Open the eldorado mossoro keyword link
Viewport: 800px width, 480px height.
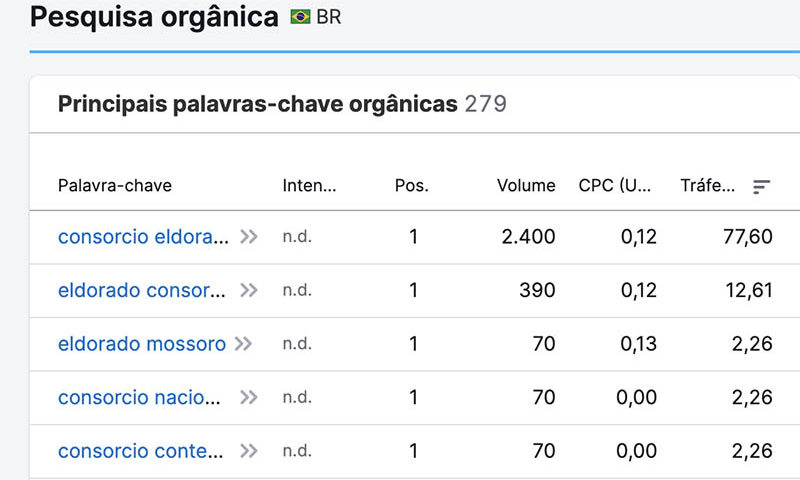click(142, 344)
